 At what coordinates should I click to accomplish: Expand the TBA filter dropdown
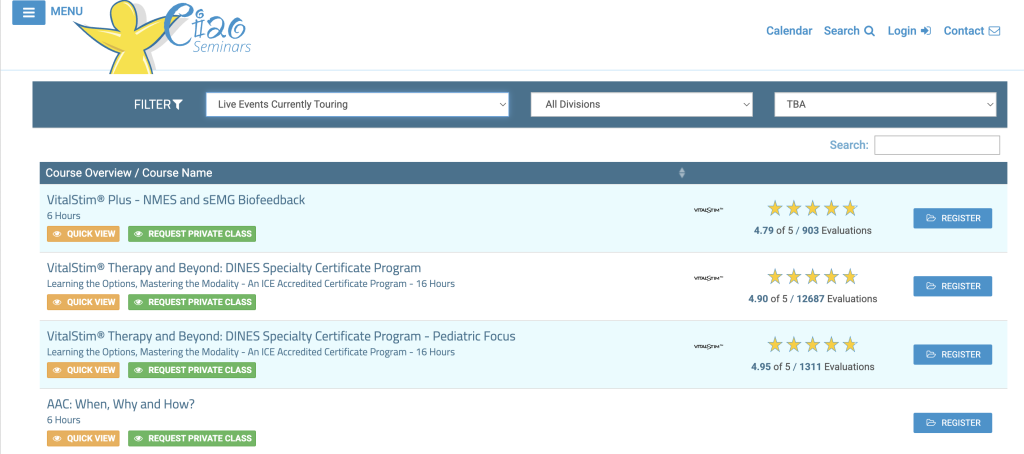[x=885, y=104]
